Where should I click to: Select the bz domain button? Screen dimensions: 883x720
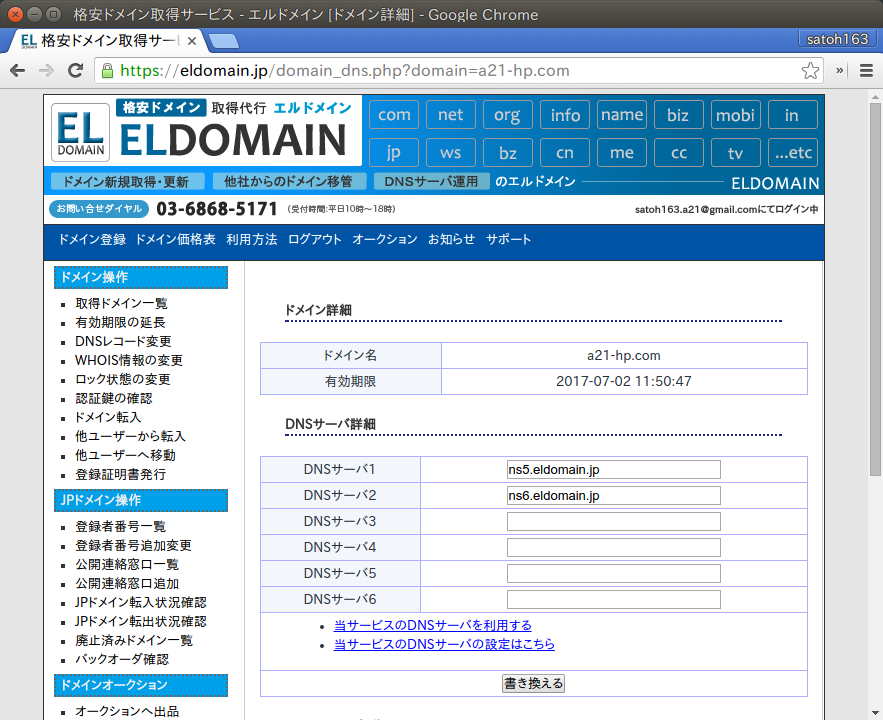[507, 153]
